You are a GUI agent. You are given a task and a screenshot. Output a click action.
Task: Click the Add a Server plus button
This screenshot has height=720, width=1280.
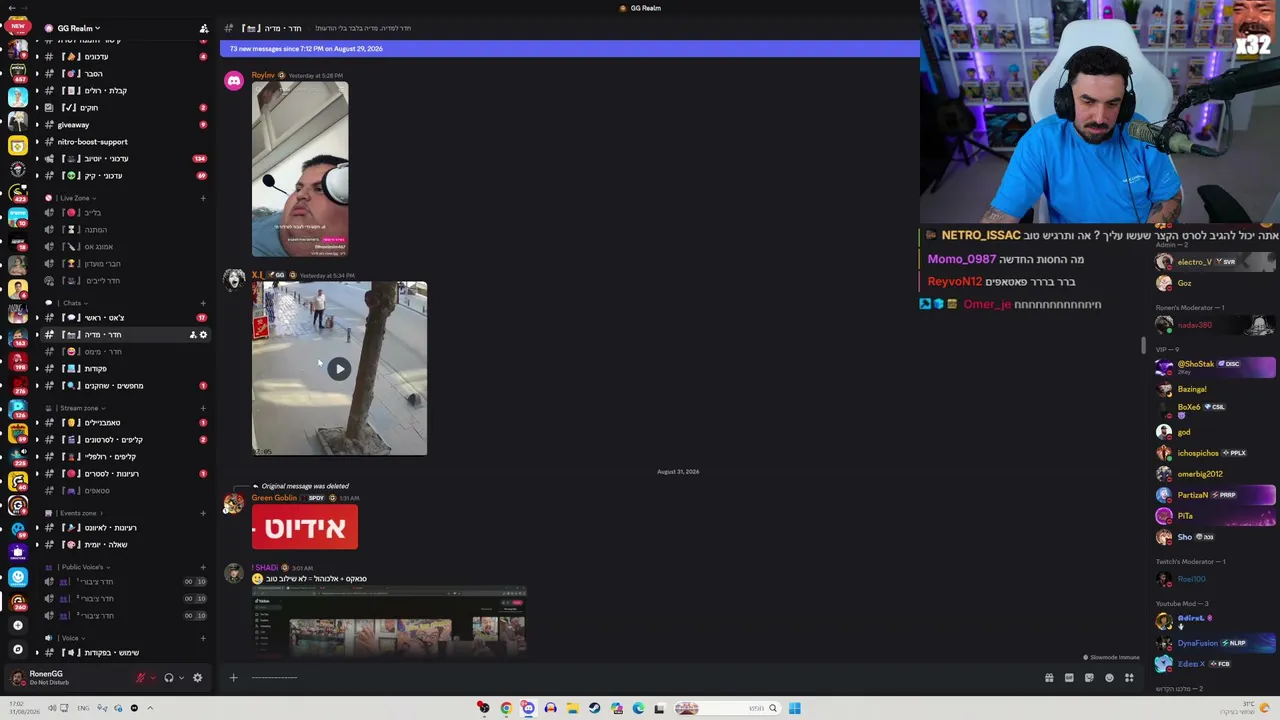pyautogui.click(x=17, y=625)
